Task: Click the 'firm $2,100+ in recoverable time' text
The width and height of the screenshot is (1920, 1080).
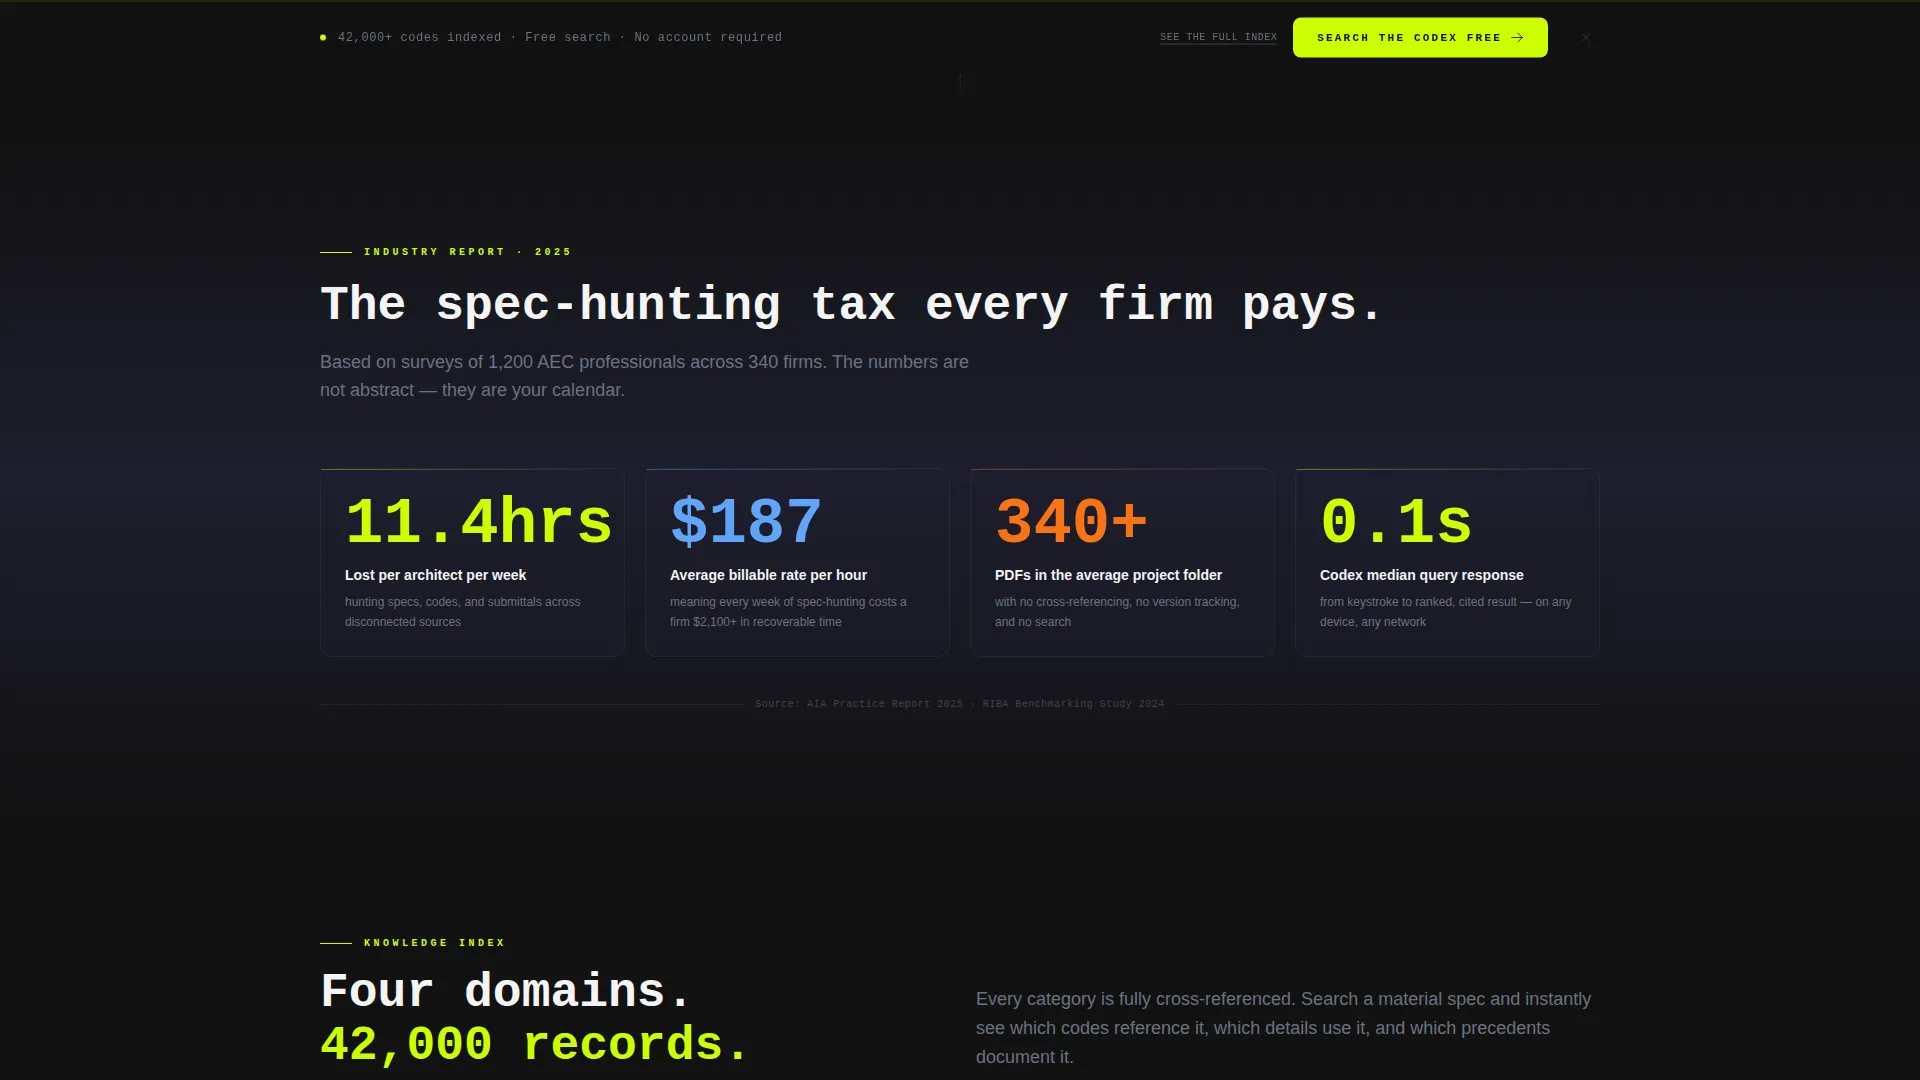Action: pos(755,622)
